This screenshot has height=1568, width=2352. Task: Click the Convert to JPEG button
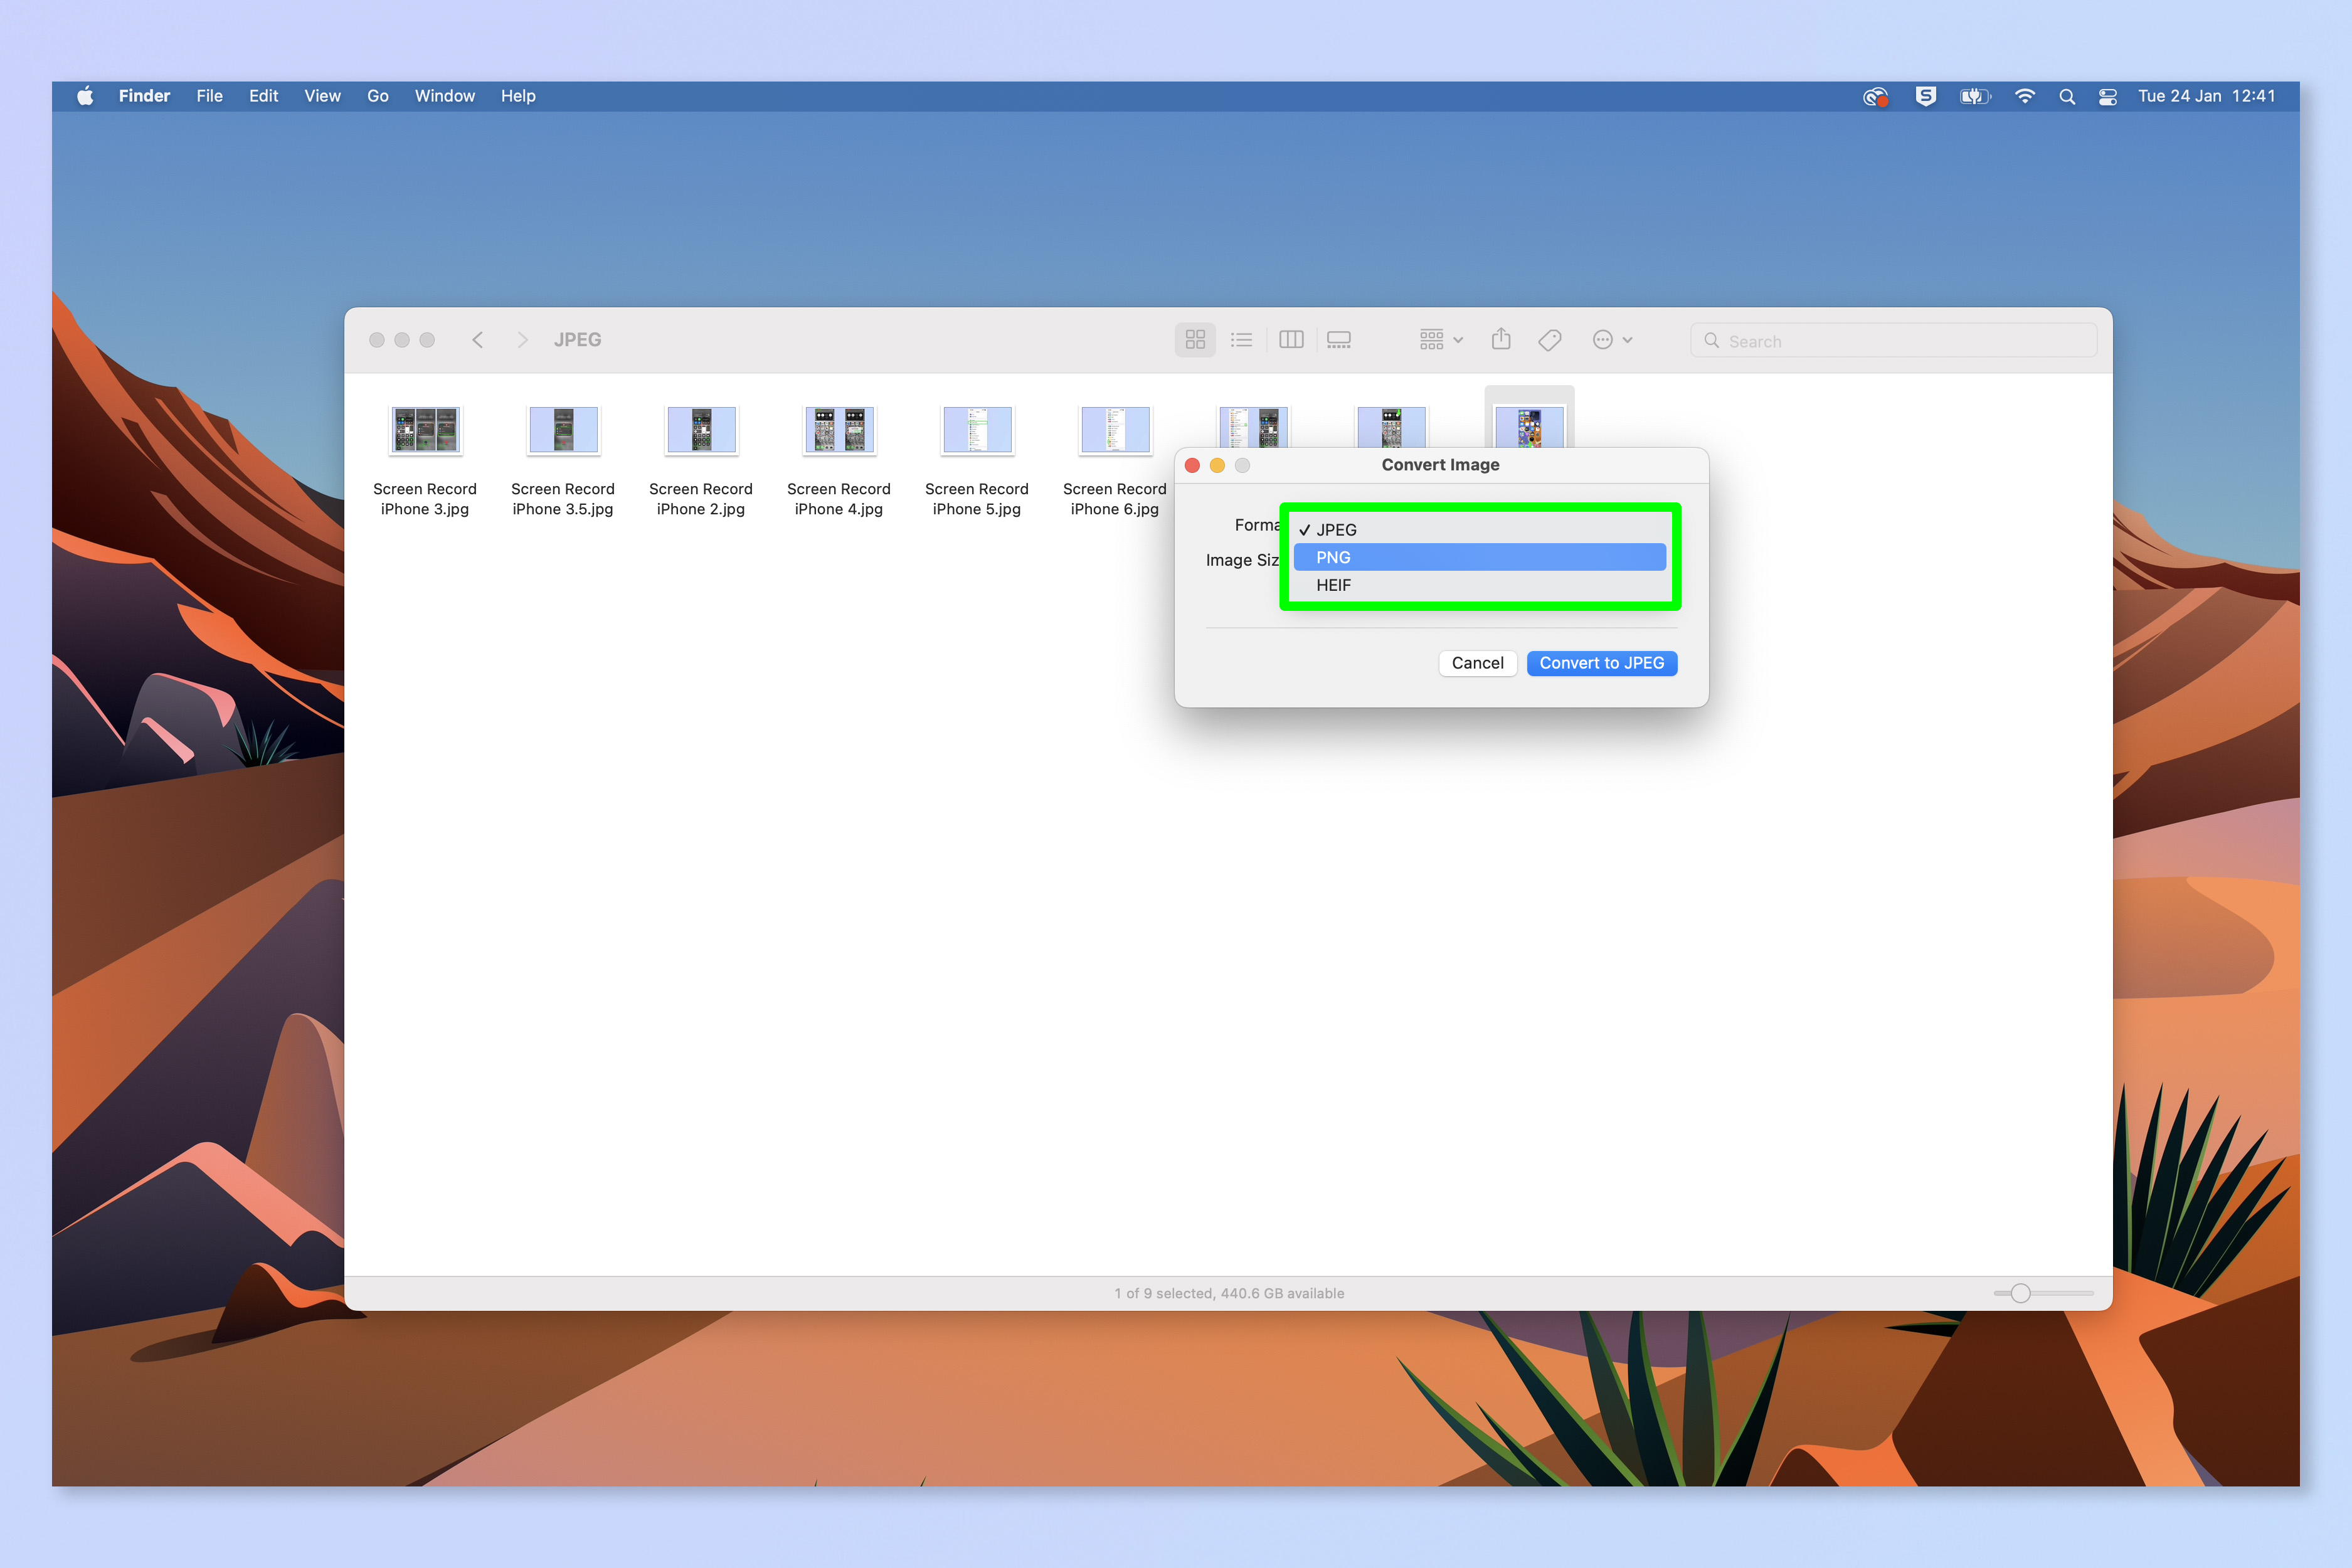pyautogui.click(x=1599, y=662)
